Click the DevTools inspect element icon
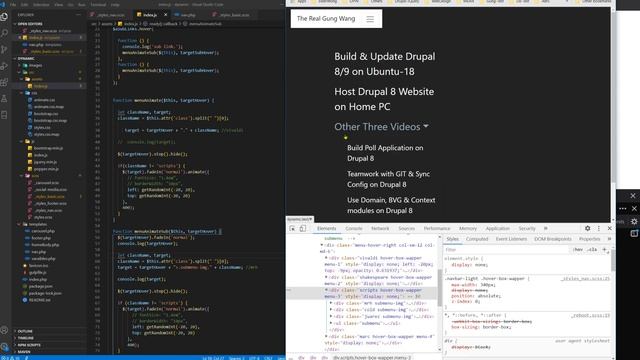The width and height of the screenshot is (640, 360). click(292, 229)
